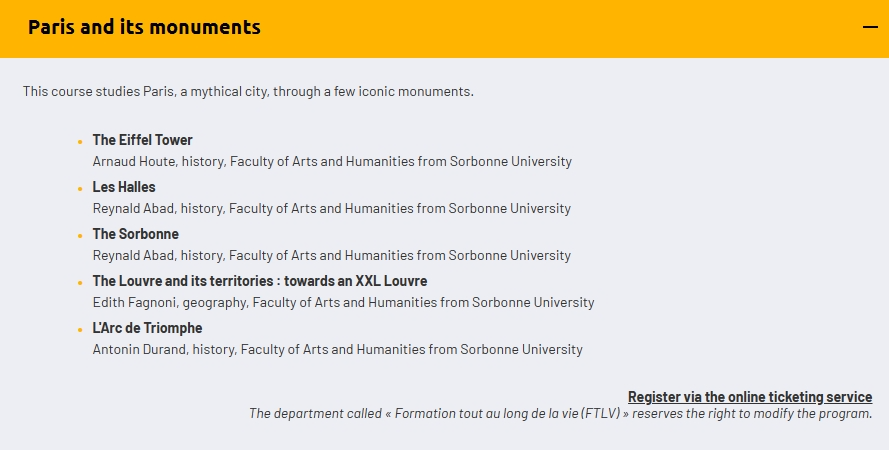Select the "Les Halles" course title
Screen dimensions: 889x450
tap(124, 187)
